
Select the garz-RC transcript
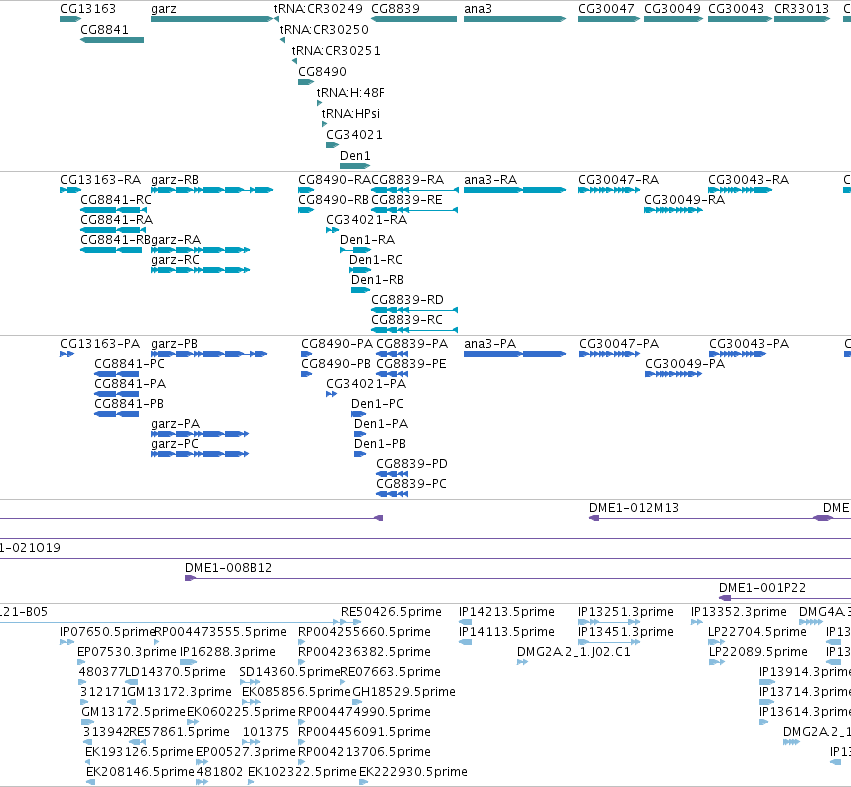click(200, 270)
